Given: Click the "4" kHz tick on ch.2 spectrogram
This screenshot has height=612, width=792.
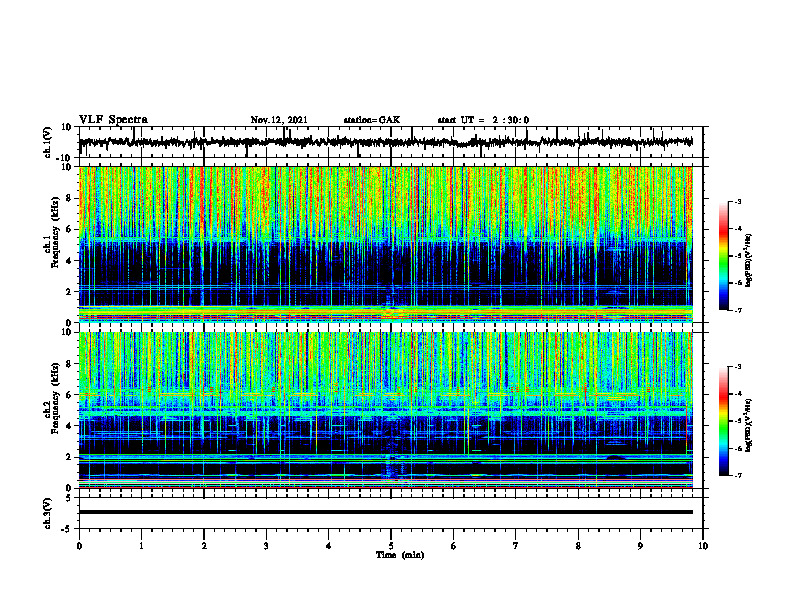Looking at the screenshot, I should [x=70, y=426].
